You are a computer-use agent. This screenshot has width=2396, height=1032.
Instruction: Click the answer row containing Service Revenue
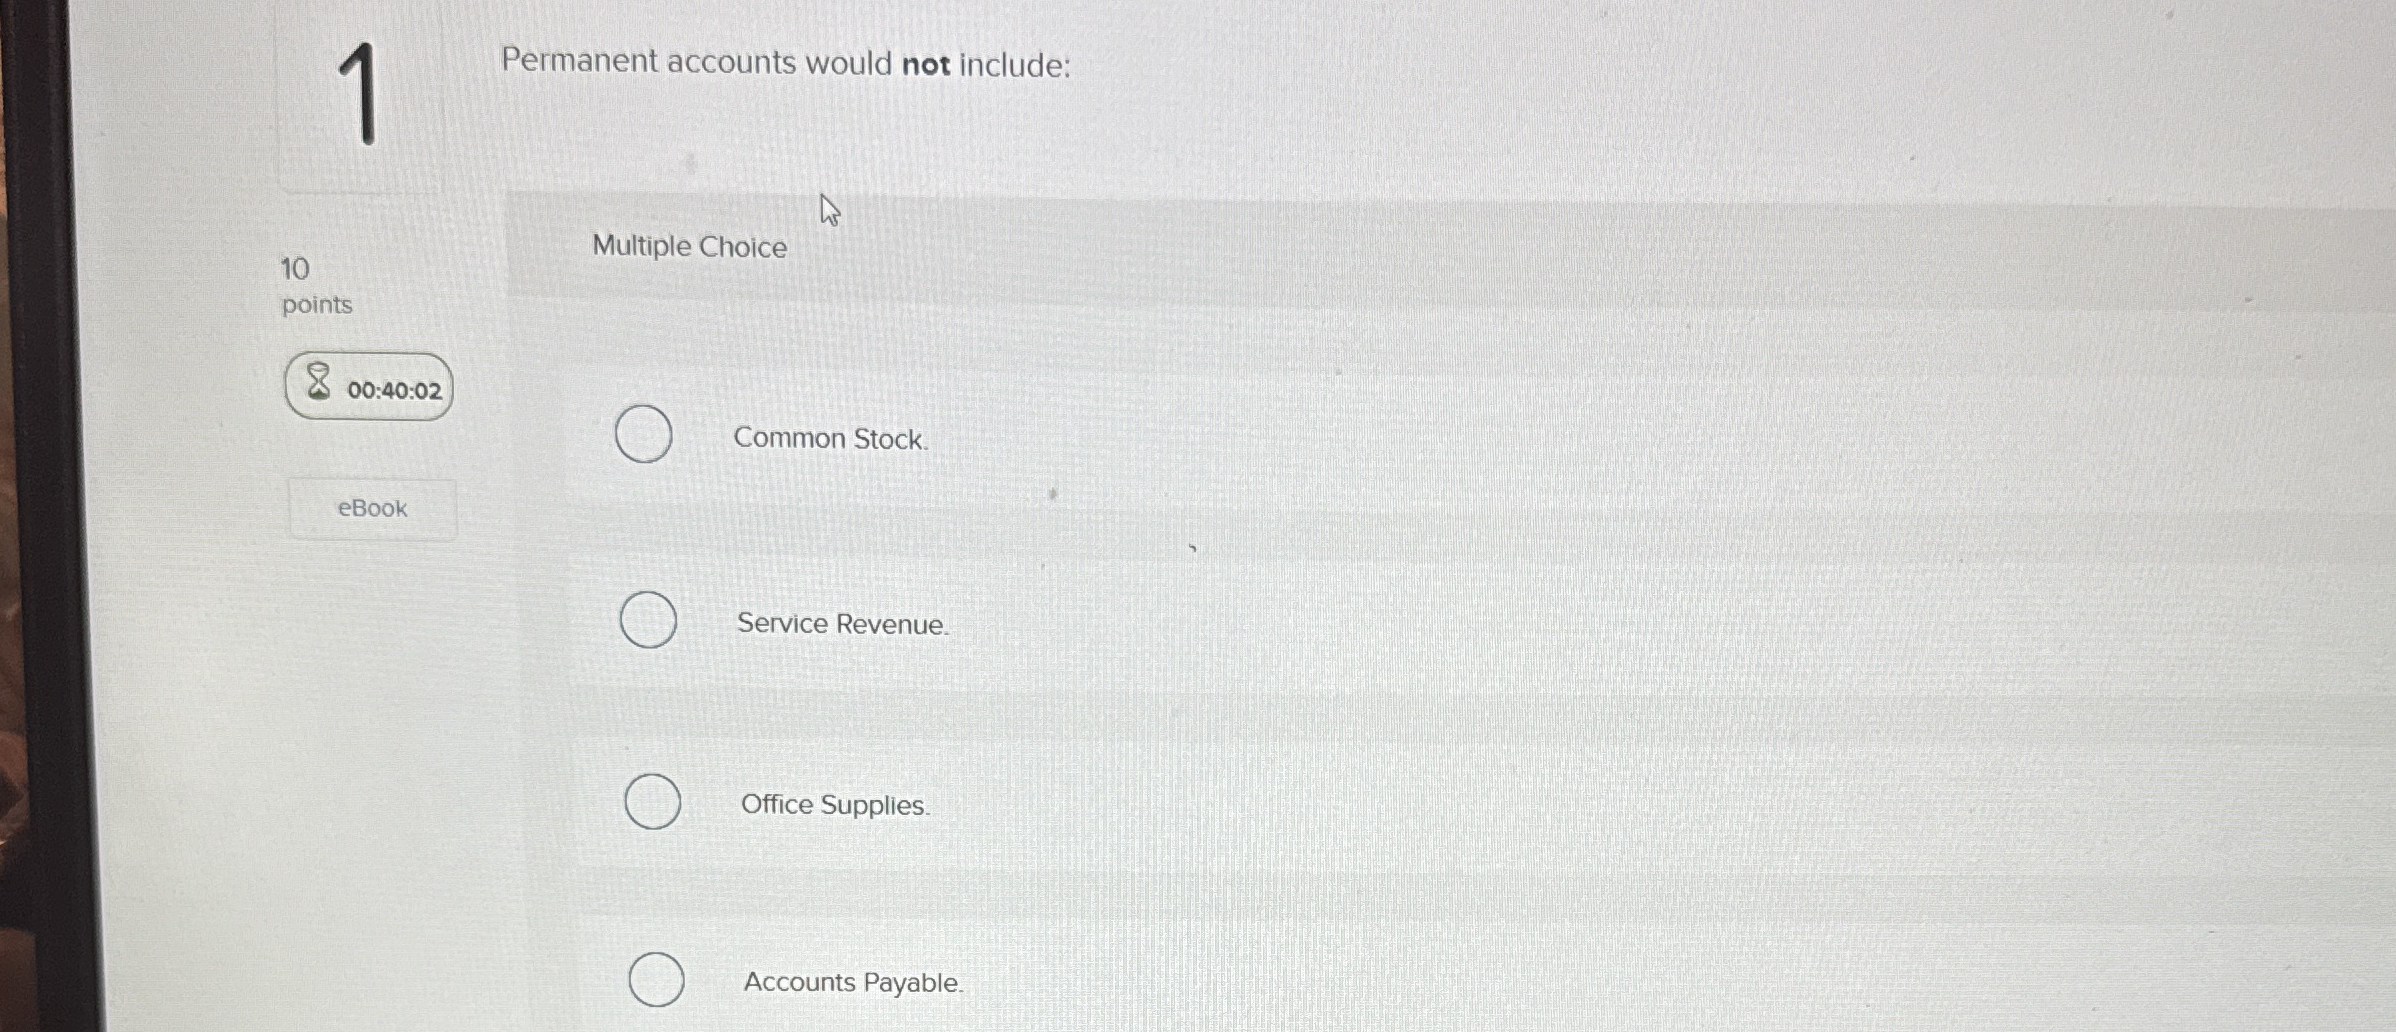pos(843,624)
